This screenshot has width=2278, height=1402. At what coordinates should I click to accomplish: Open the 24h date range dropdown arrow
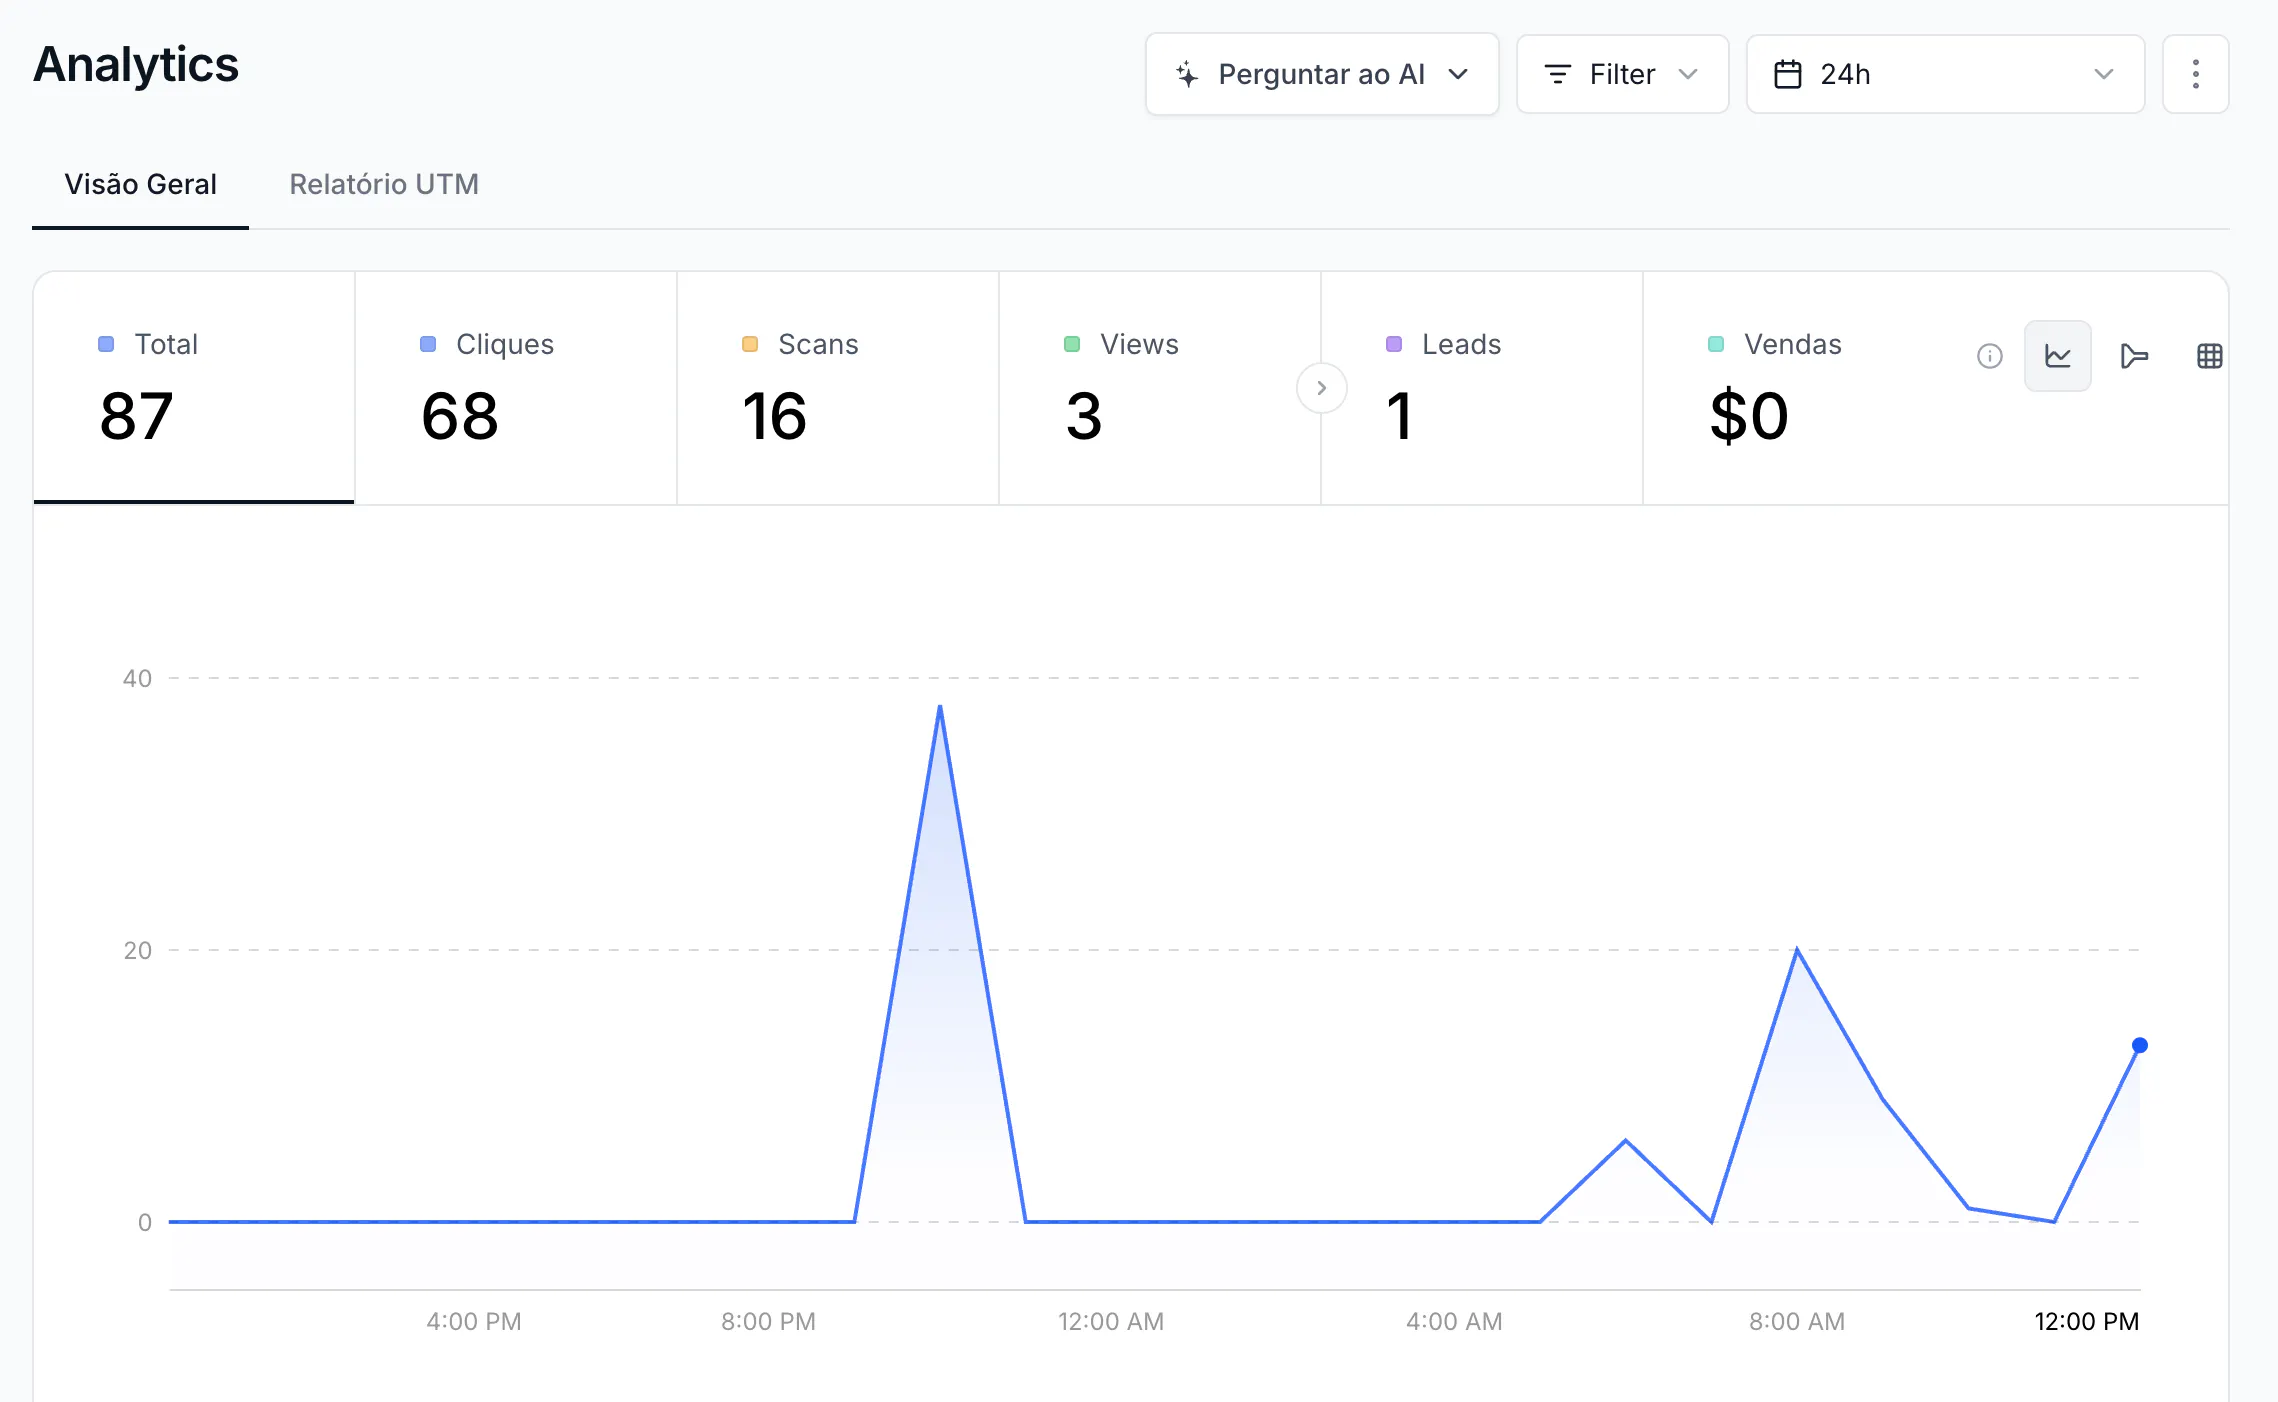[x=2103, y=74]
